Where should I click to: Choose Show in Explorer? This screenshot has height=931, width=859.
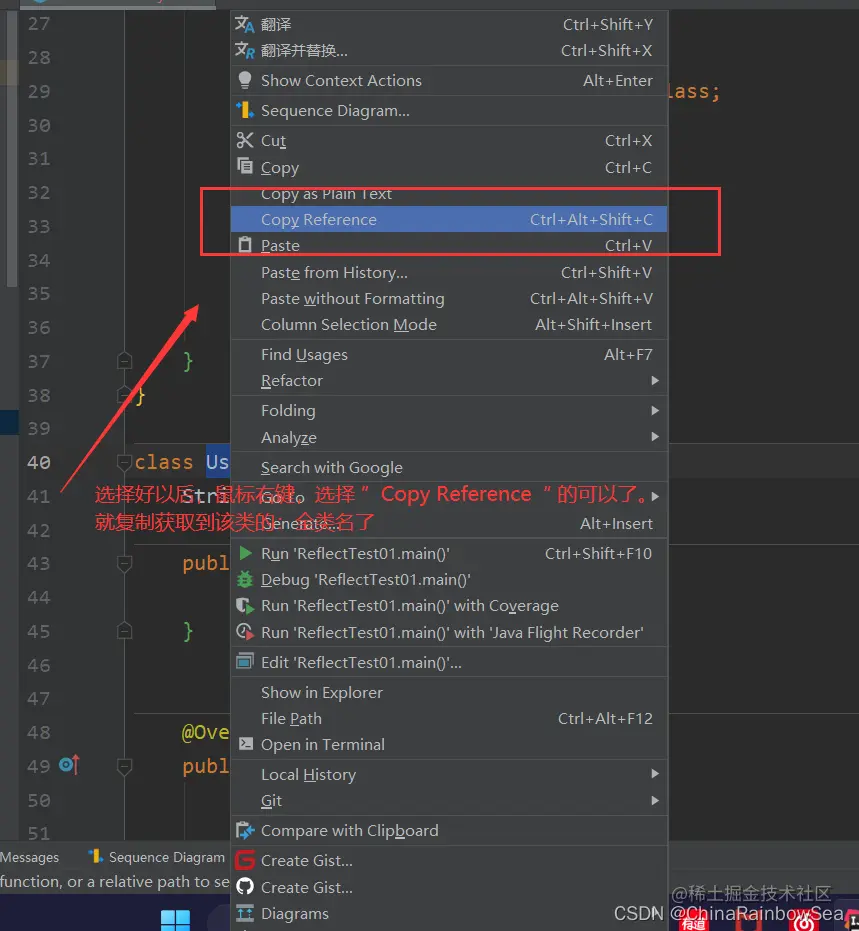[x=449, y=692]
